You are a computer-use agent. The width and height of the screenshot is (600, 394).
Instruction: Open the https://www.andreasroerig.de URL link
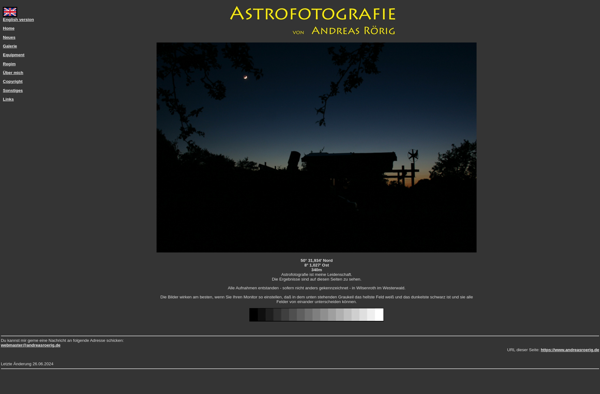pyautogui.click(x=570, y=350)
